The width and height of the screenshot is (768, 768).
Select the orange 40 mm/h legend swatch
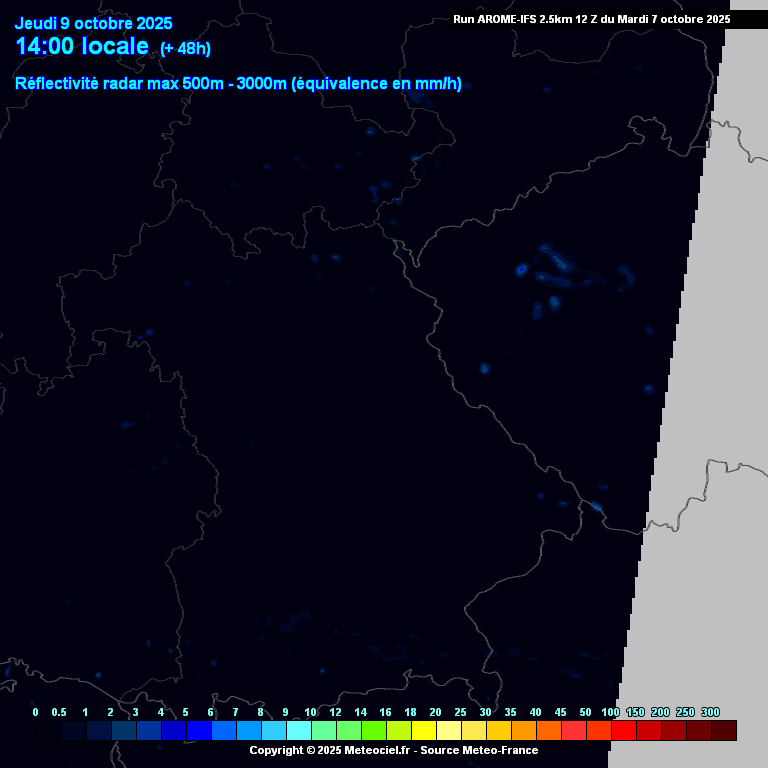[549, 731]
